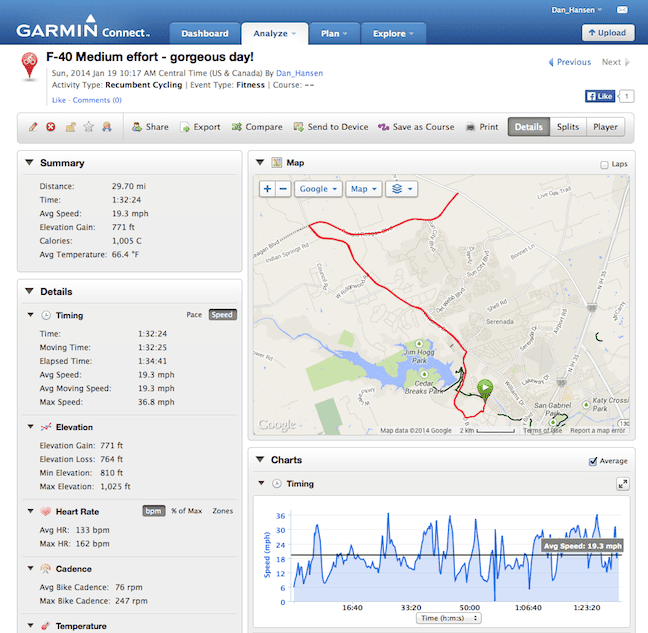648x633 pixels.
Task: Click the red delete activity icon
Action: tap(51, 127)
